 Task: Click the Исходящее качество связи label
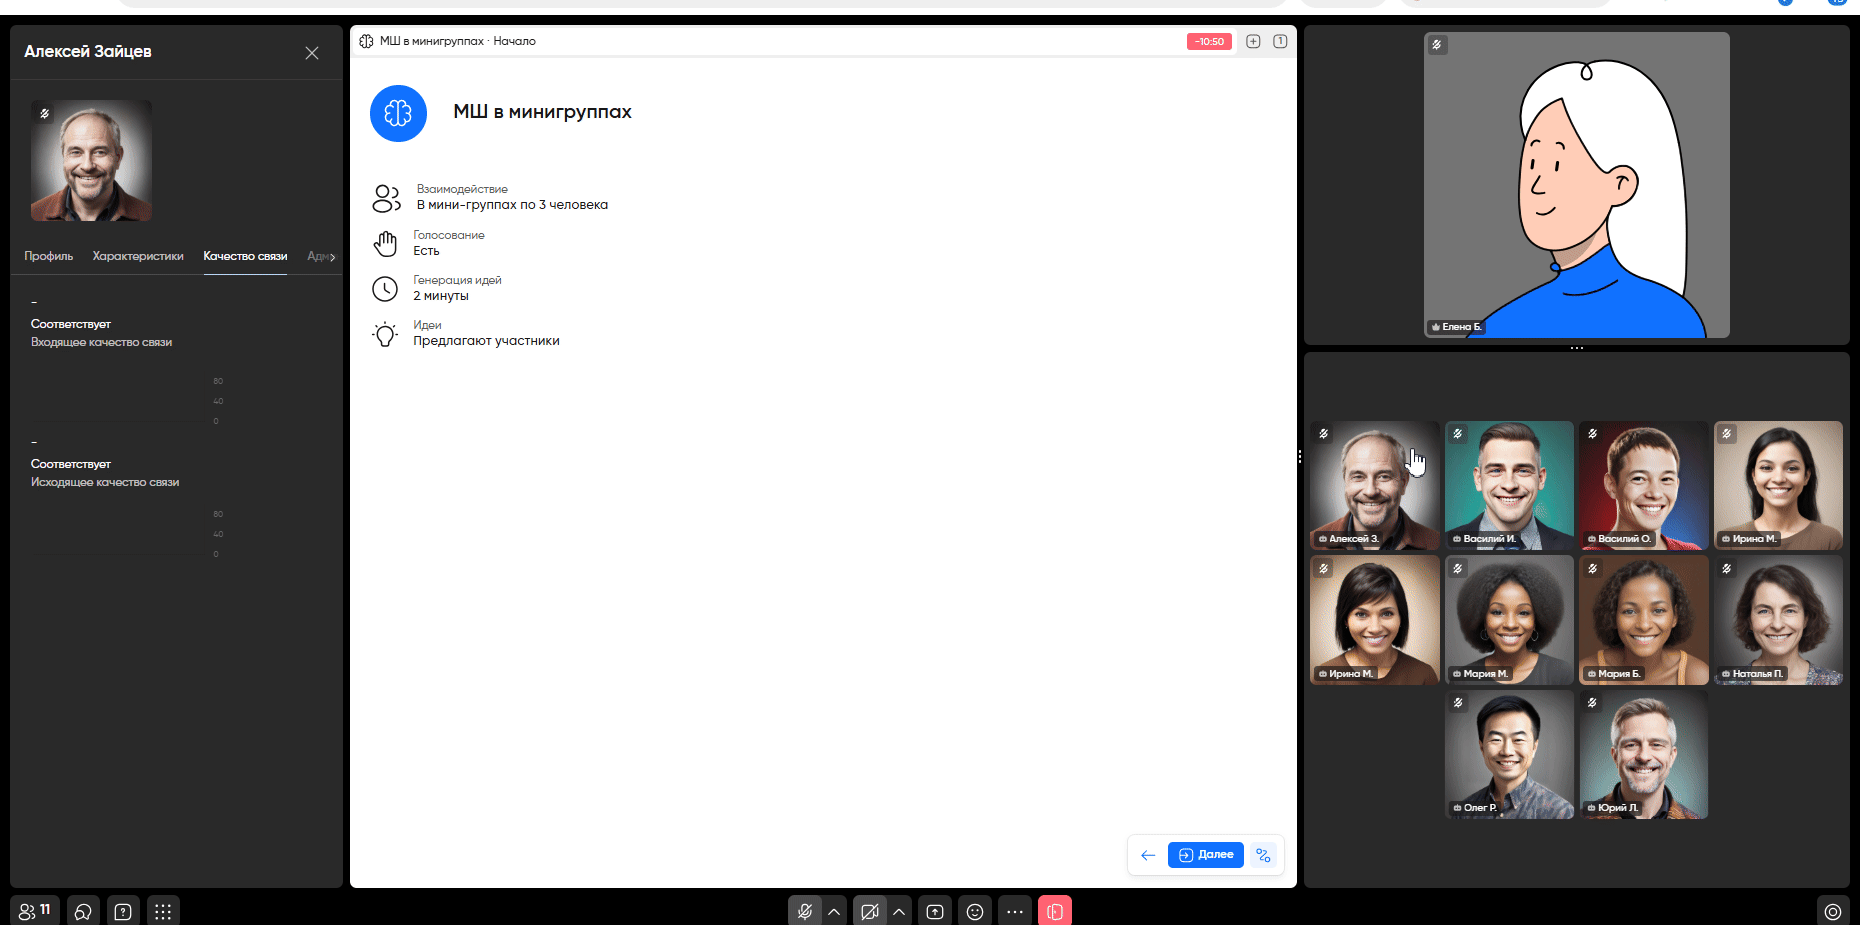[105, 482]
